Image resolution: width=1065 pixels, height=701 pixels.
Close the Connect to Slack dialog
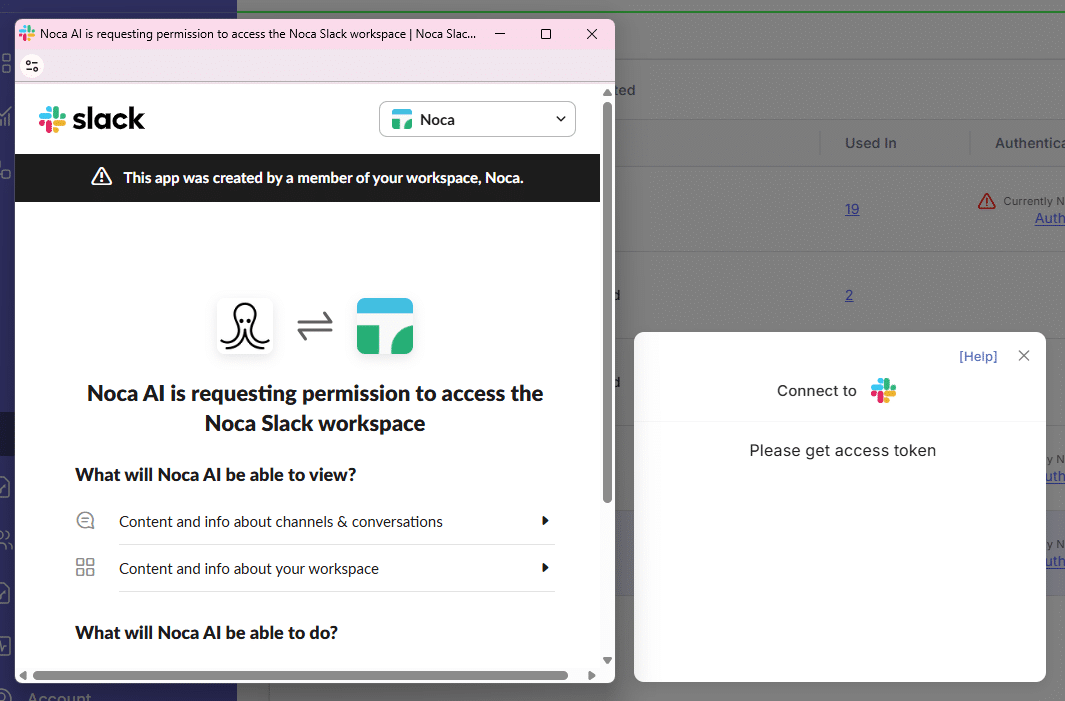point(1024,356)
